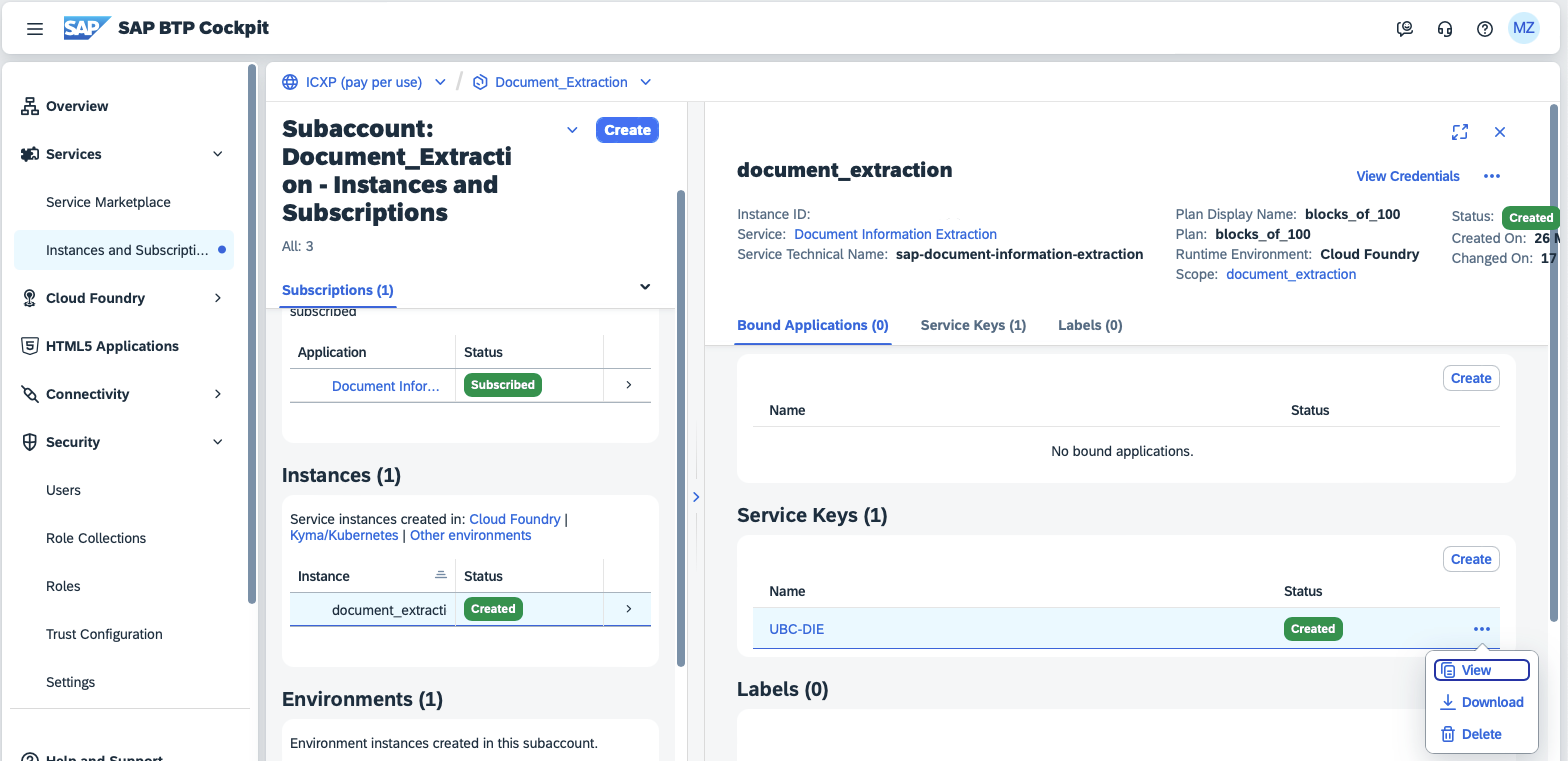This screenshot has width=1568, height=761.
Task: Click the Overview sidebar icon
Action: 30,106
